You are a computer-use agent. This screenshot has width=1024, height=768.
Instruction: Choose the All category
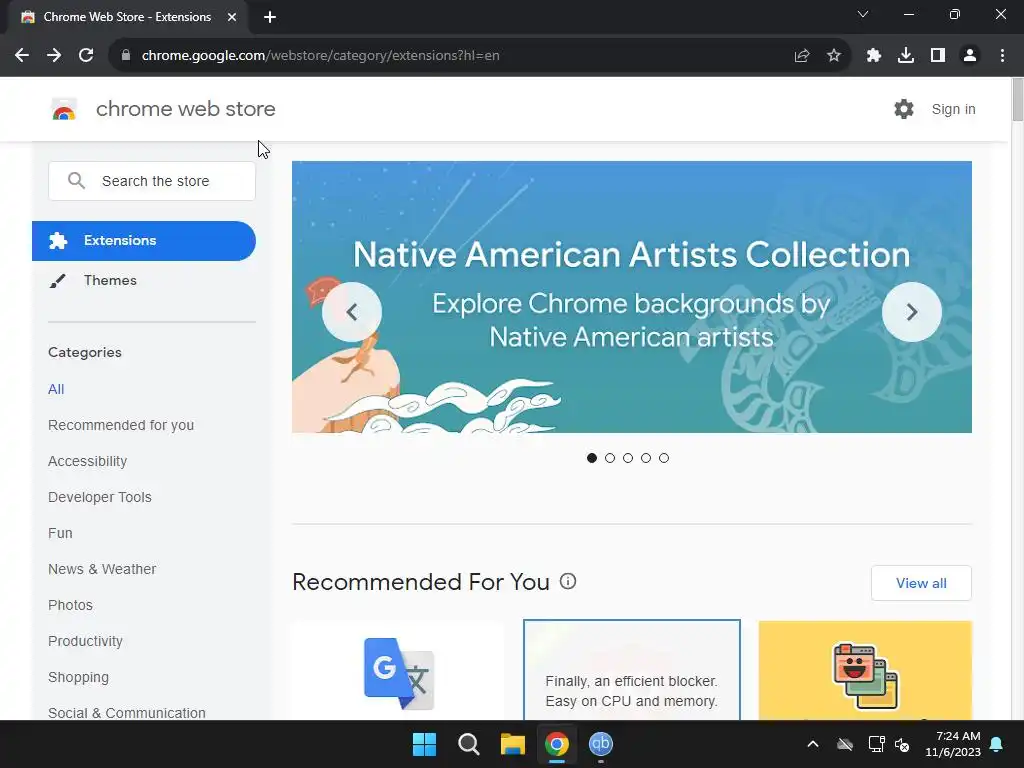point(56,389)
